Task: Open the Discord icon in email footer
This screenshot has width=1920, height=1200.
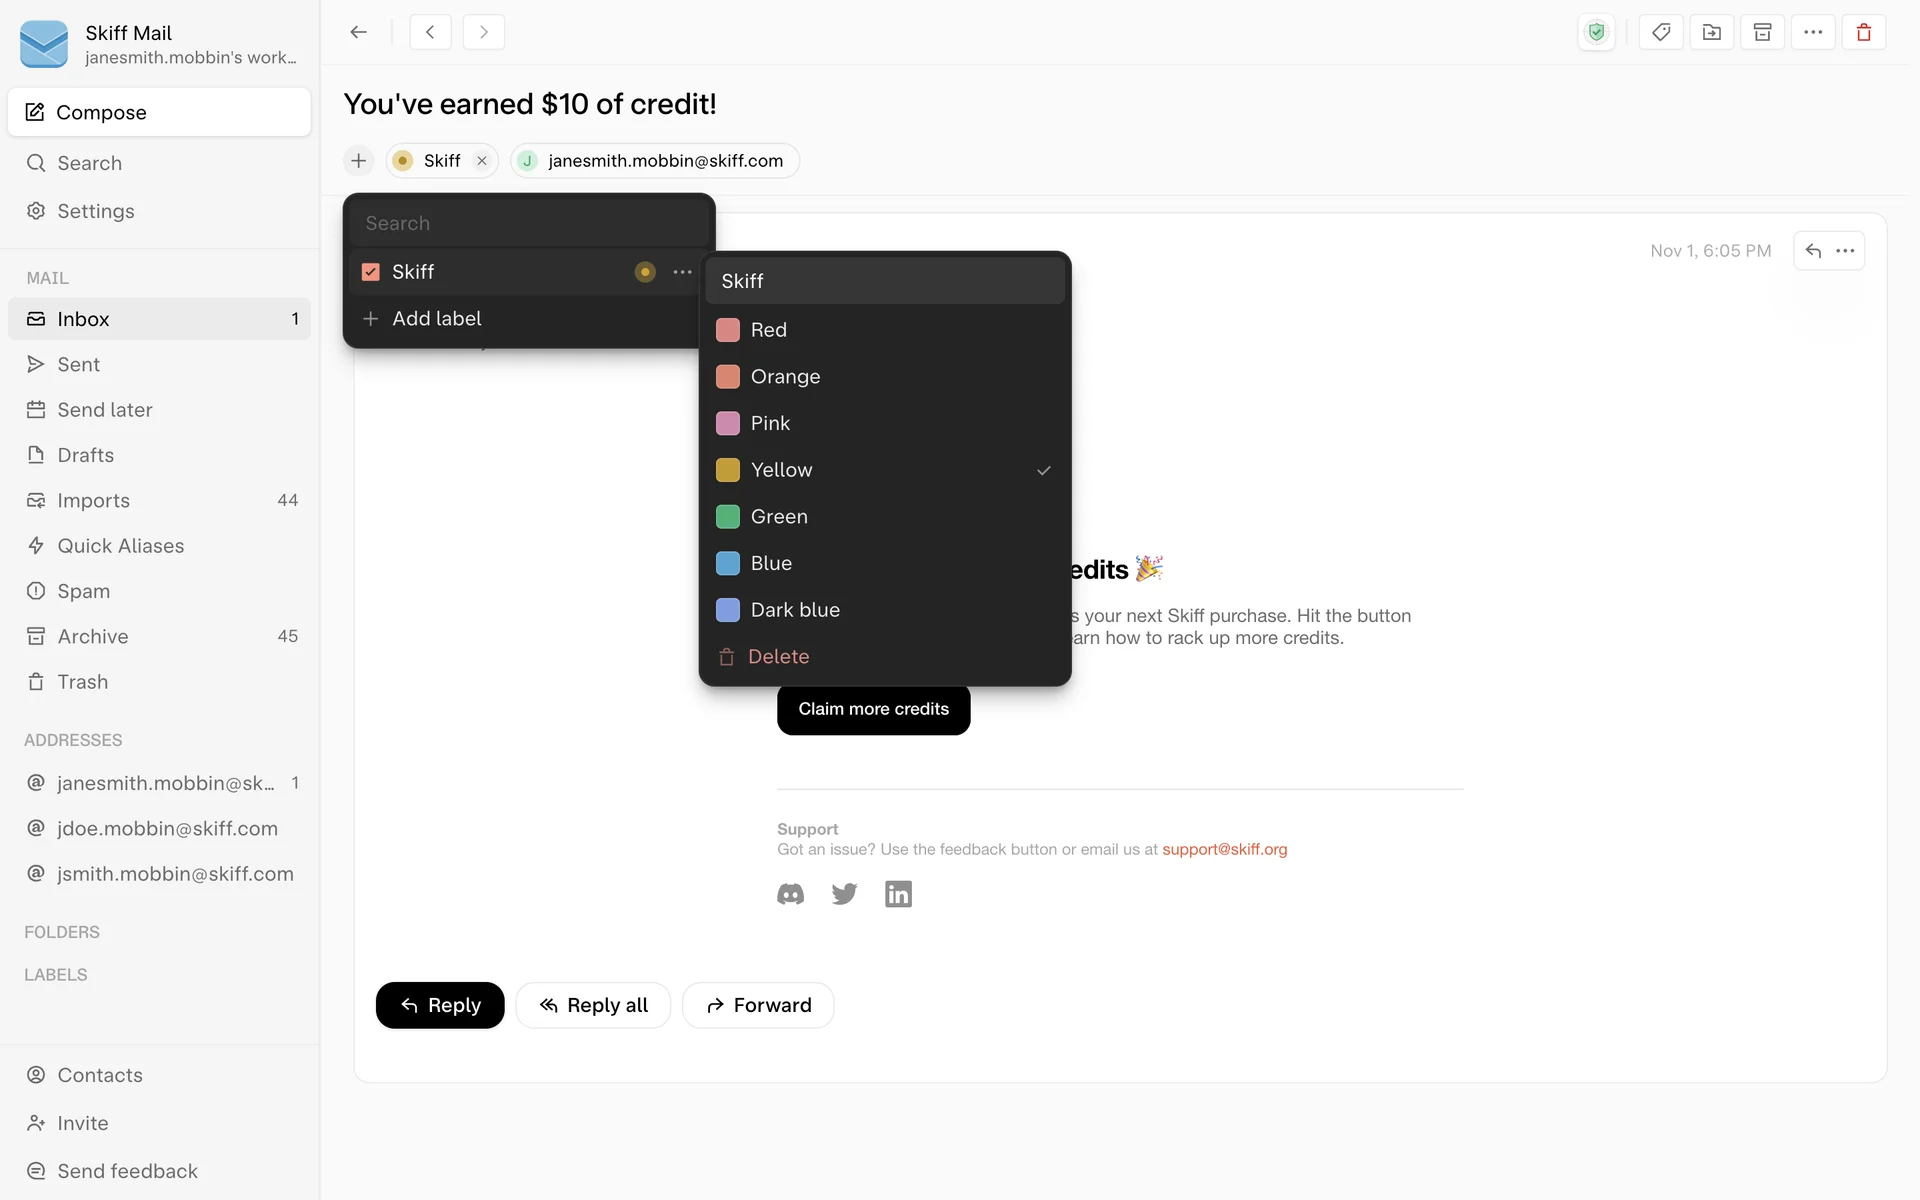Action: point(790,894)
